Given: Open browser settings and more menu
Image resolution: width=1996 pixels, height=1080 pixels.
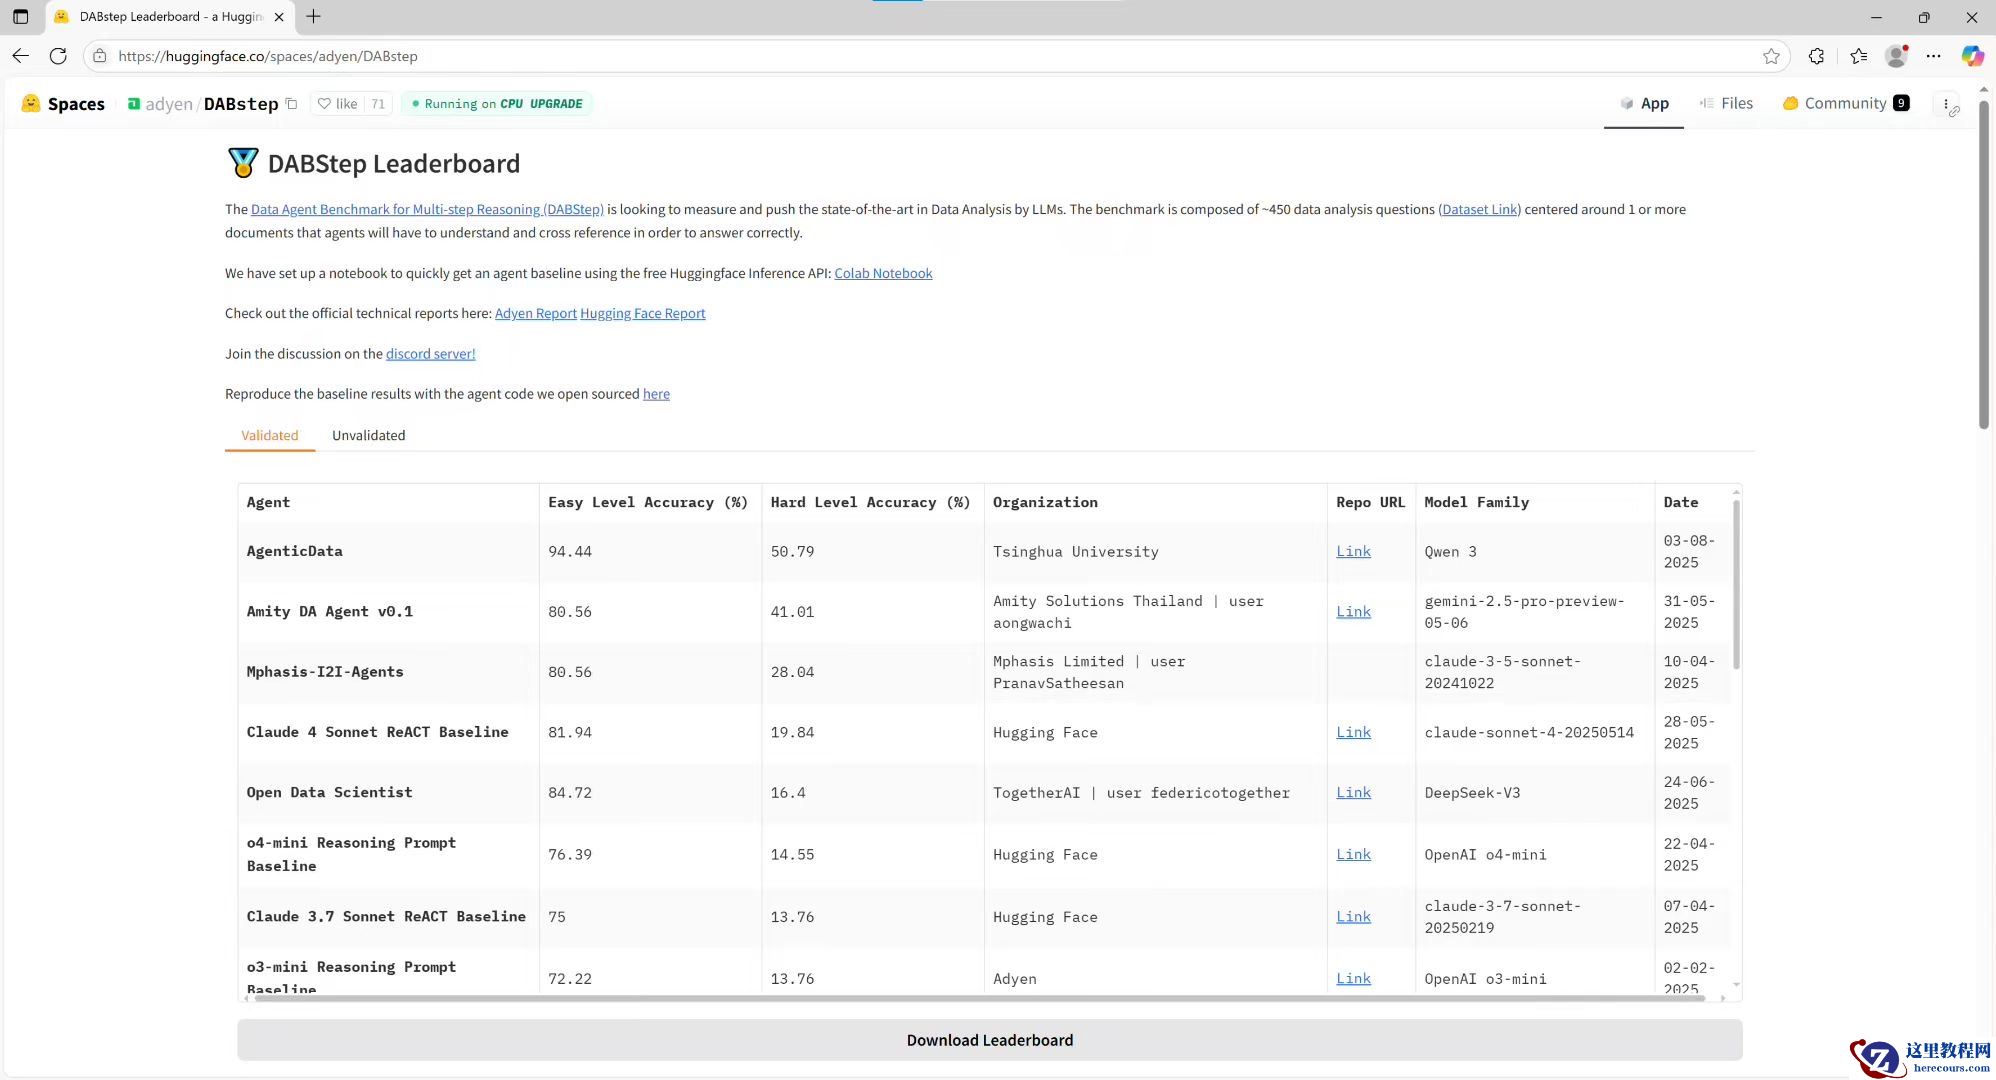Looking at the screenshot, I should [1933, 56].
